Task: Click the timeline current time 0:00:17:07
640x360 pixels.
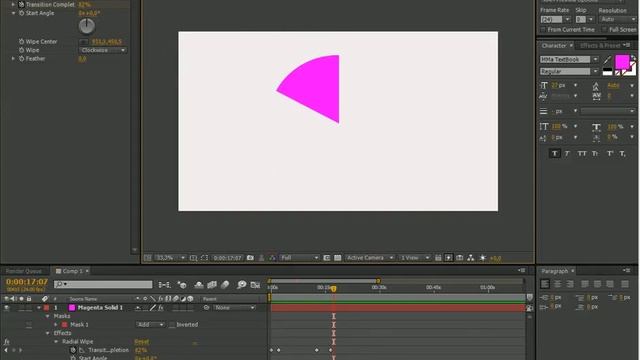Action: pyautogui.click(x=27, y=282)
